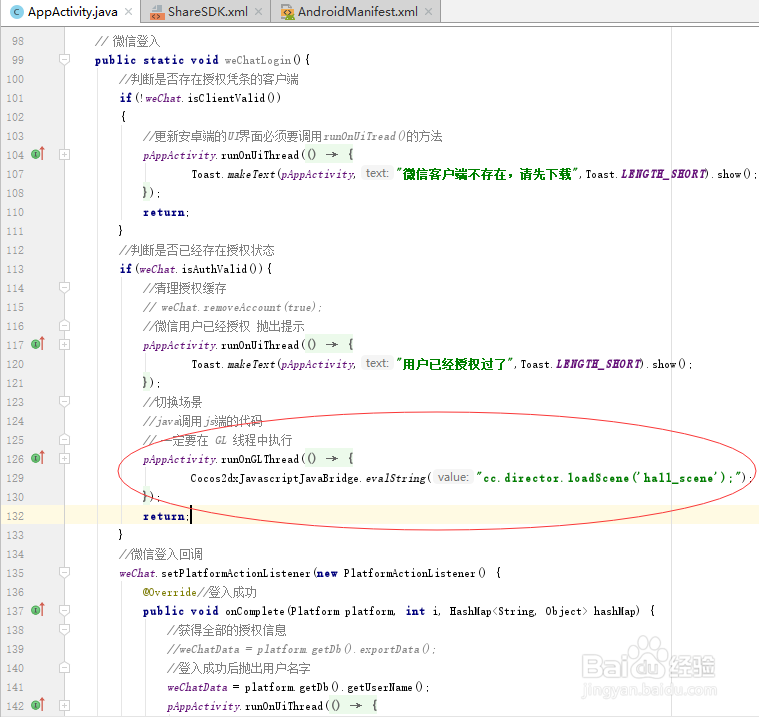
Task: Click the runOnGLThread call on line 126
Action: [x=260, y=459]
